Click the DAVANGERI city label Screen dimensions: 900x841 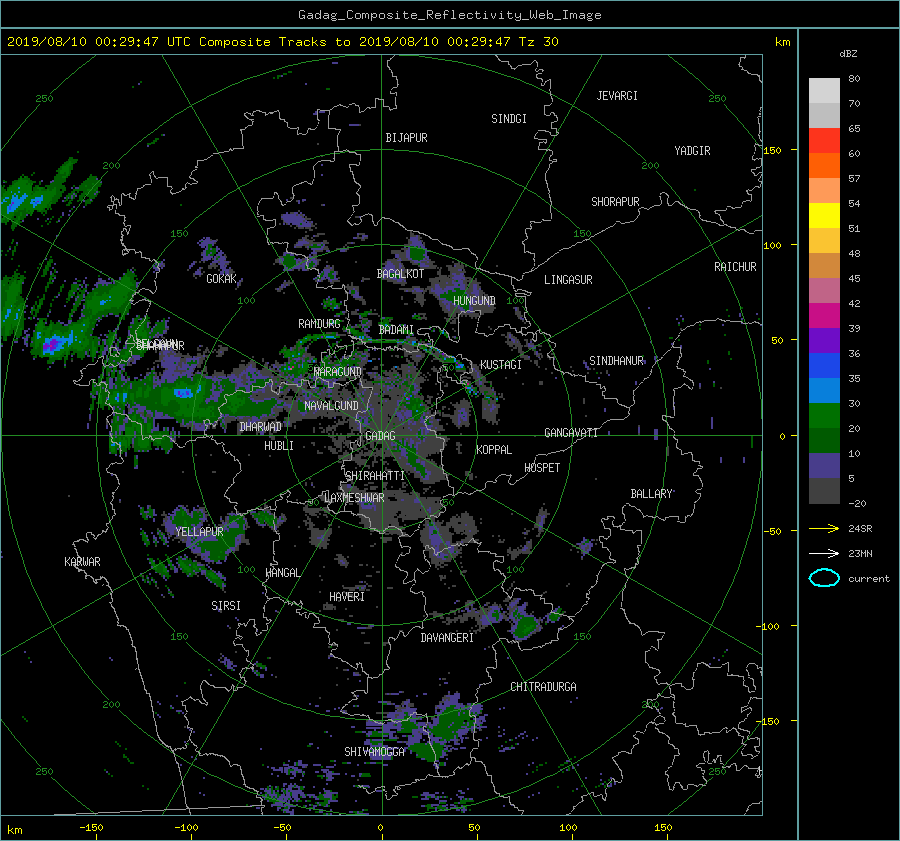pos(447,638)
